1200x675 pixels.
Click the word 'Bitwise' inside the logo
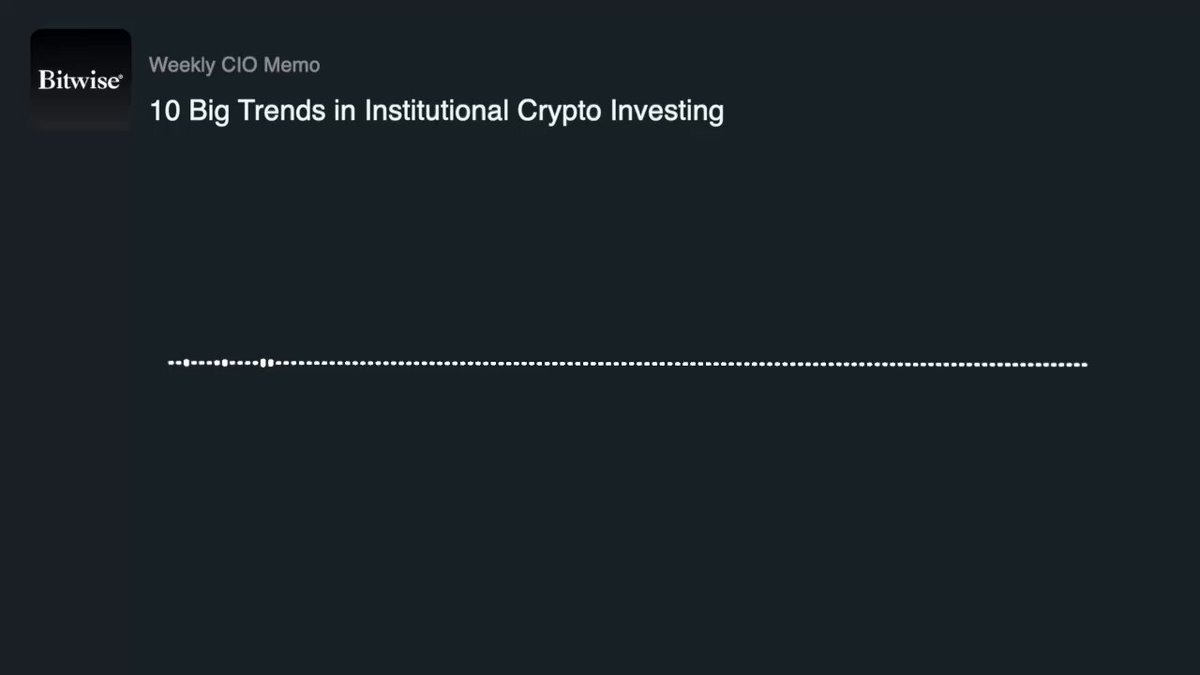pyautogui.click(x=78, y=80)
